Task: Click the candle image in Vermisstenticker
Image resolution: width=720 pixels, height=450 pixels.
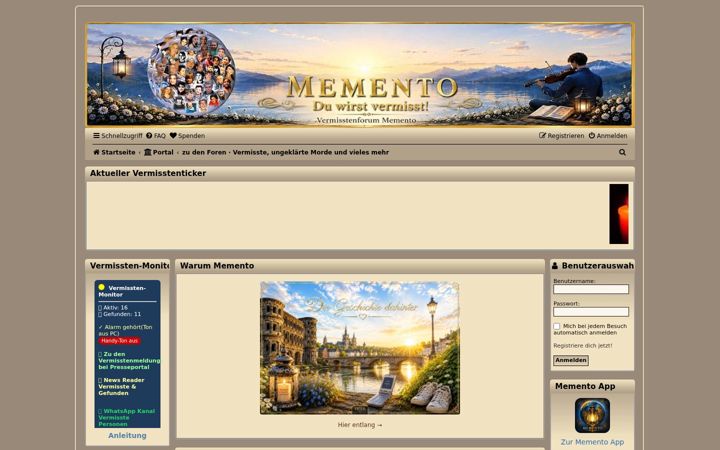Action: pos(619,214)
